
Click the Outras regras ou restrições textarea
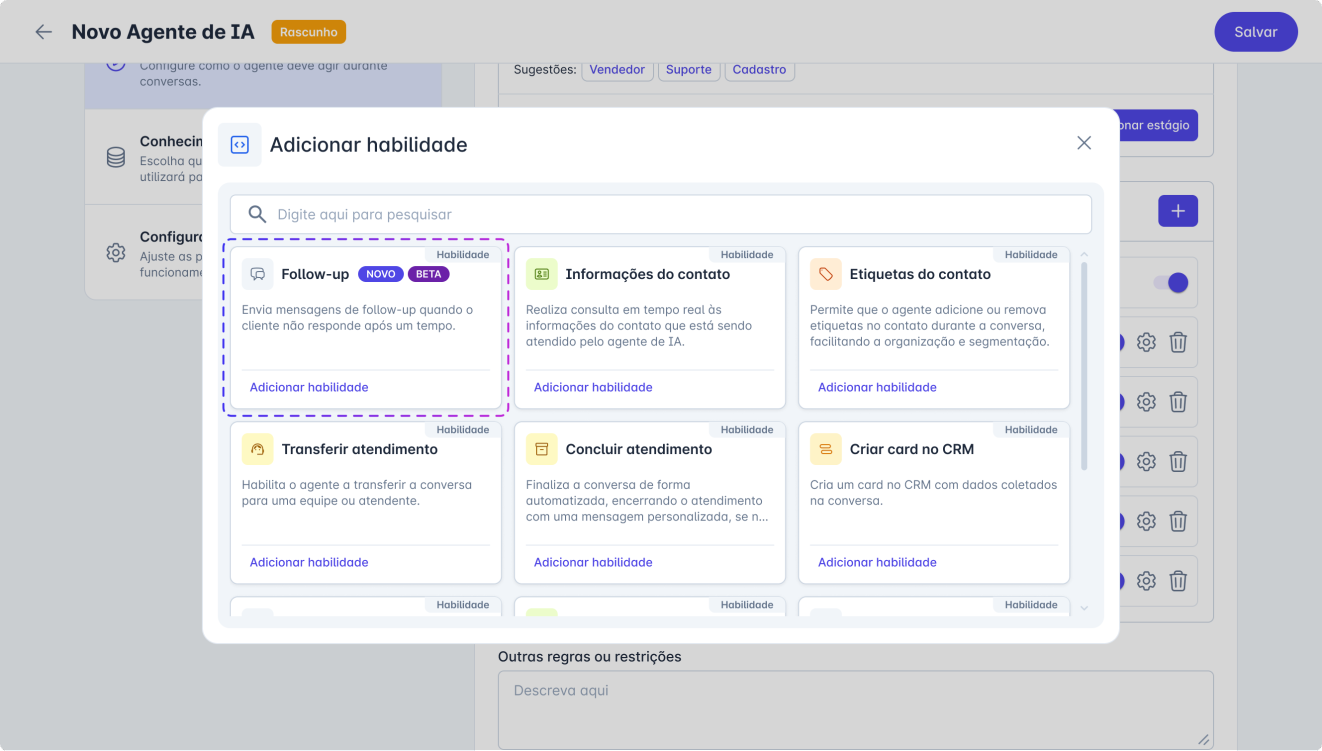855,708
